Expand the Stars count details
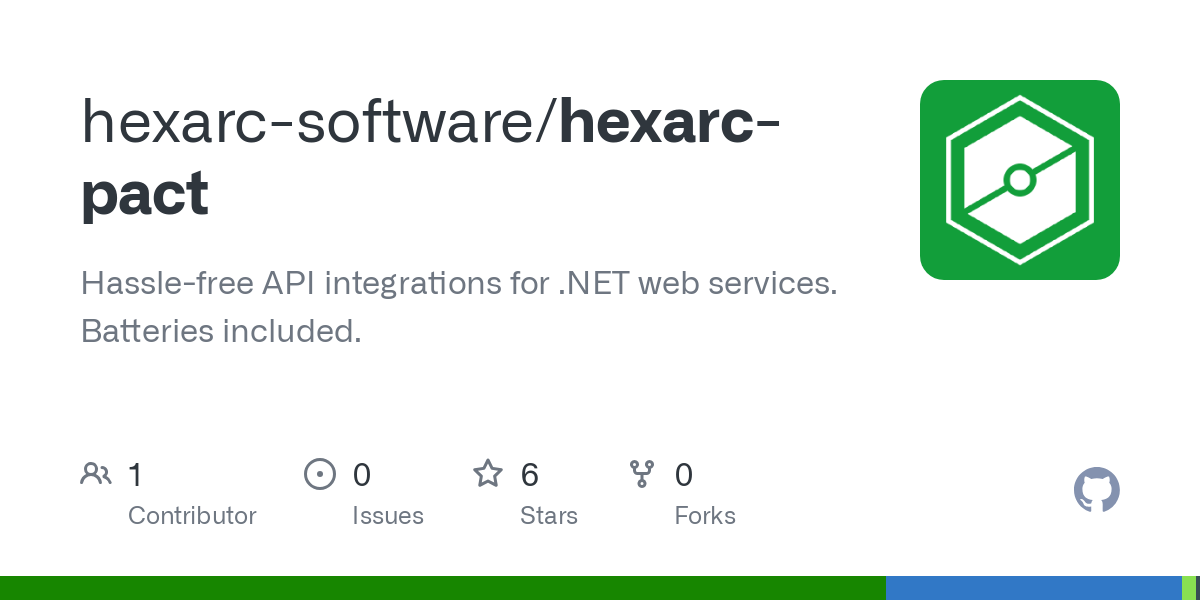Image resolution: width=1200 pixels, height=600 pixels. tap(529, 475)
